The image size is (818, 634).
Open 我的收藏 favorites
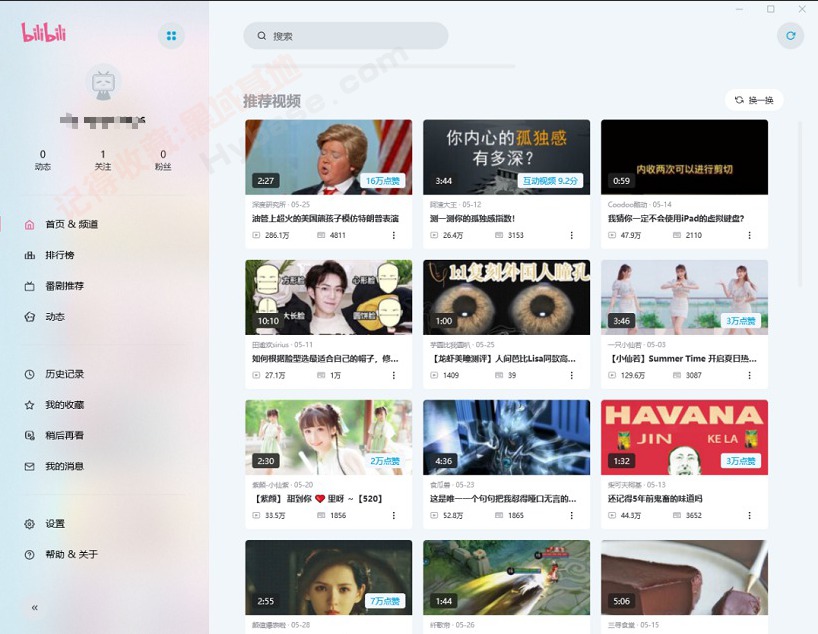pyautogui.click(x=54, y=405)
